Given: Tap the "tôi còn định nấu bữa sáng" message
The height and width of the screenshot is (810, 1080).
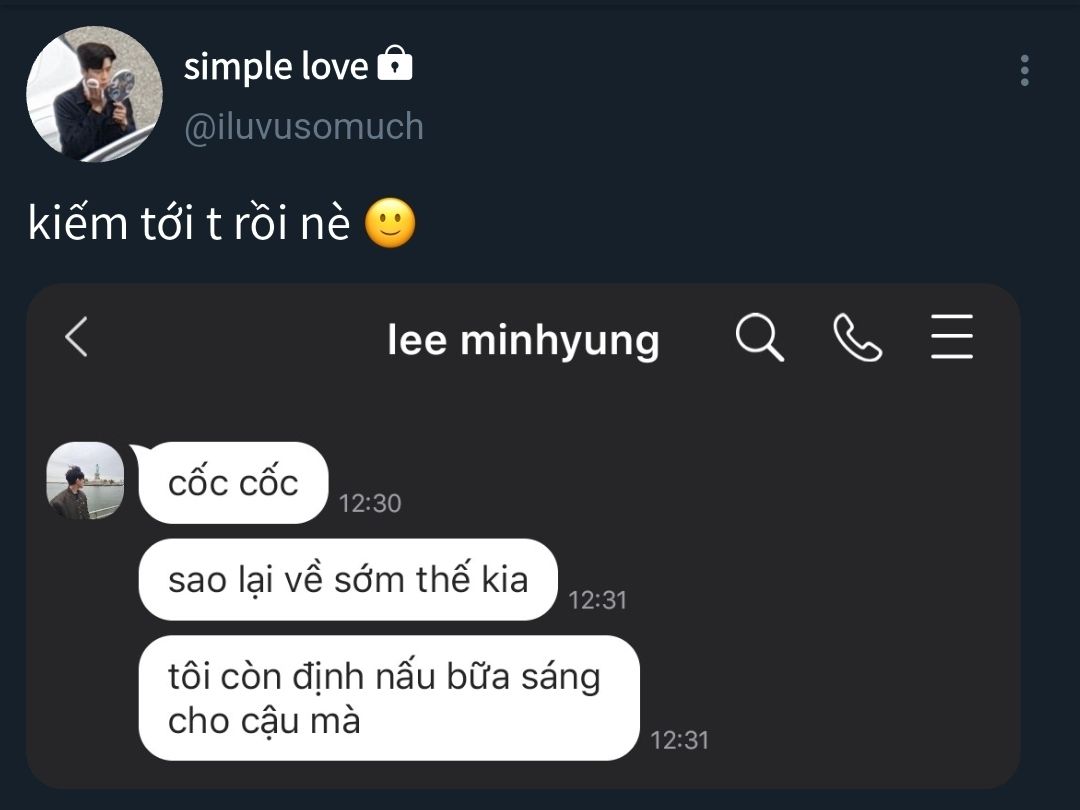Looking at the screenshot, I should click(388, 698).
